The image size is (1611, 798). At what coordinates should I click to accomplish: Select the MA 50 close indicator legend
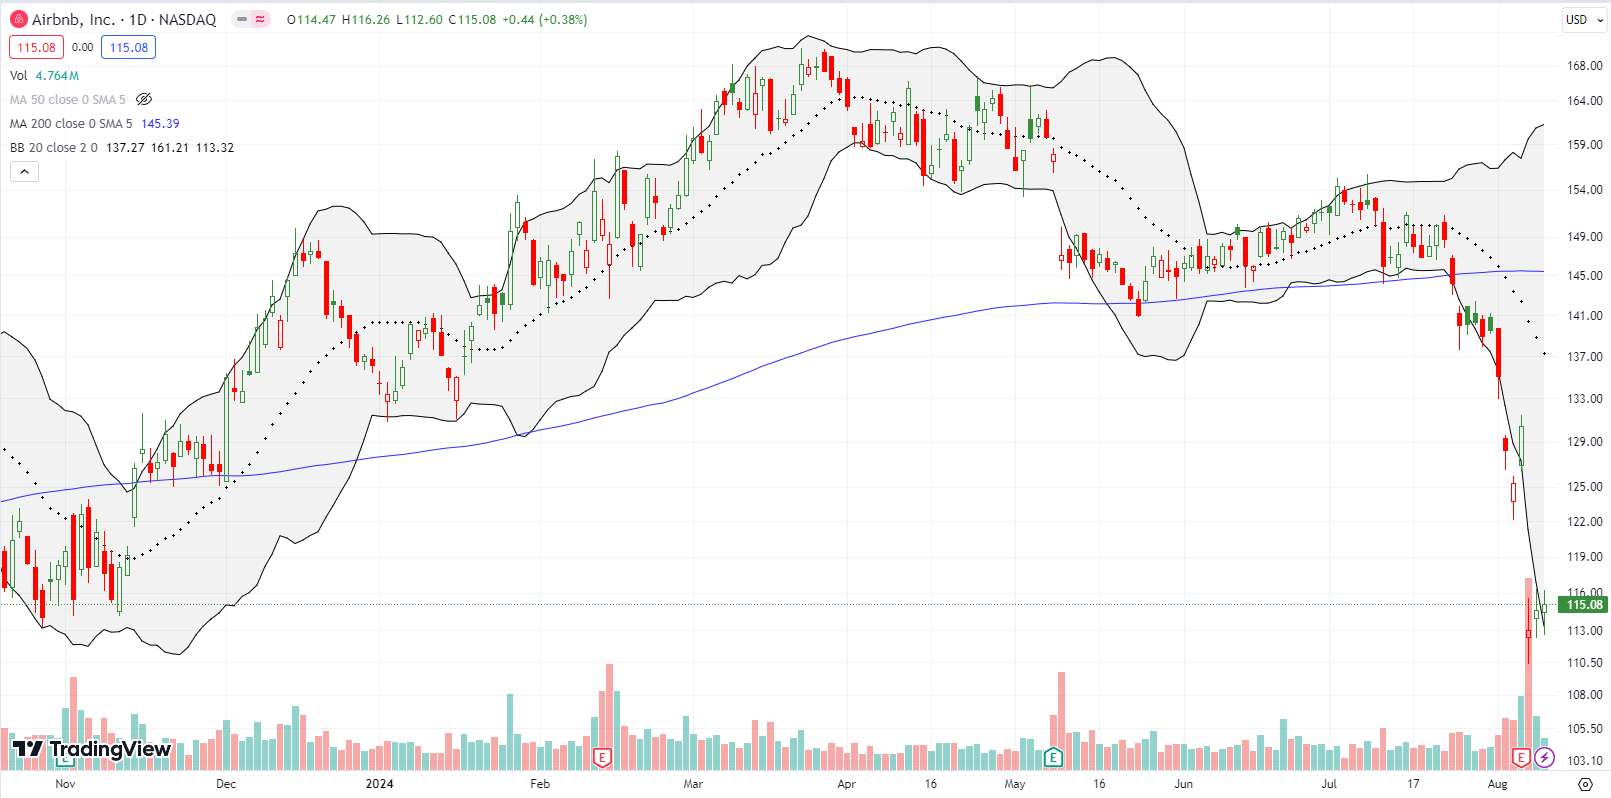68,99
